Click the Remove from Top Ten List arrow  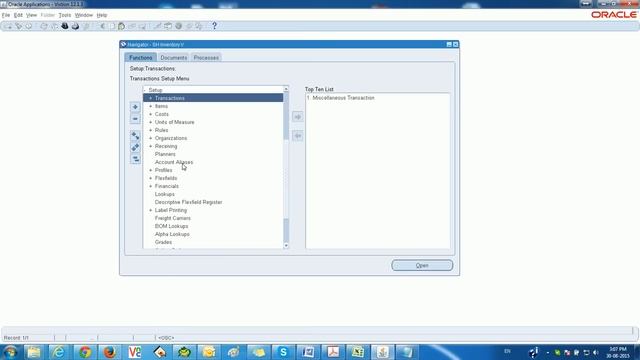click(298, 136)
